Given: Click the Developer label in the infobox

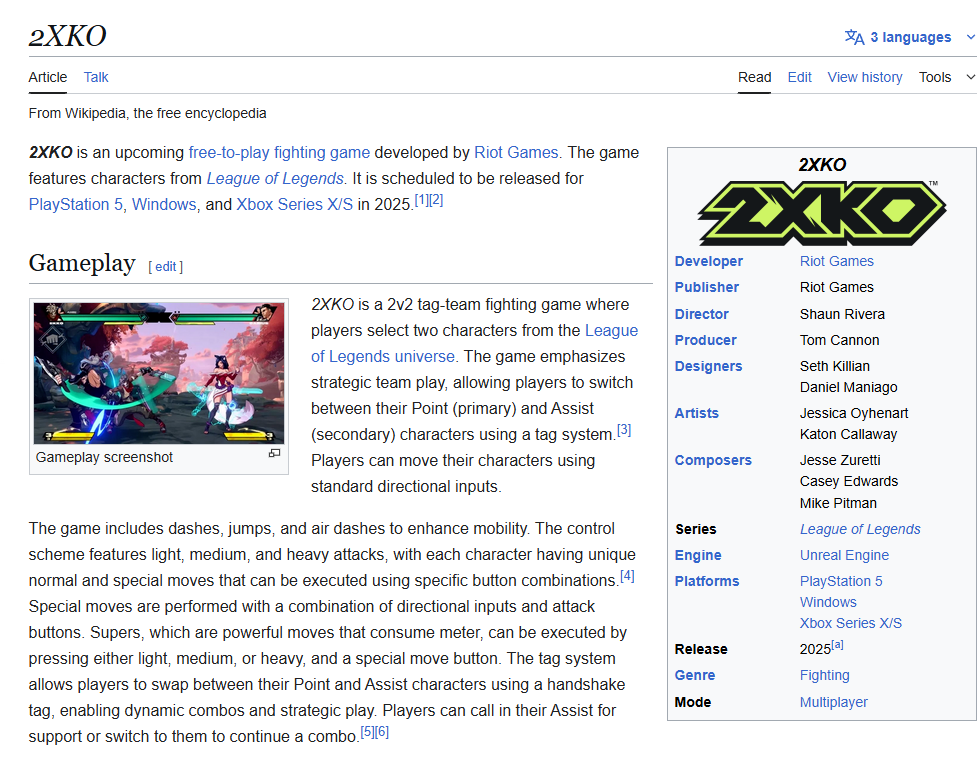Looking at the screenshot, I should click(x=709, y=262).
